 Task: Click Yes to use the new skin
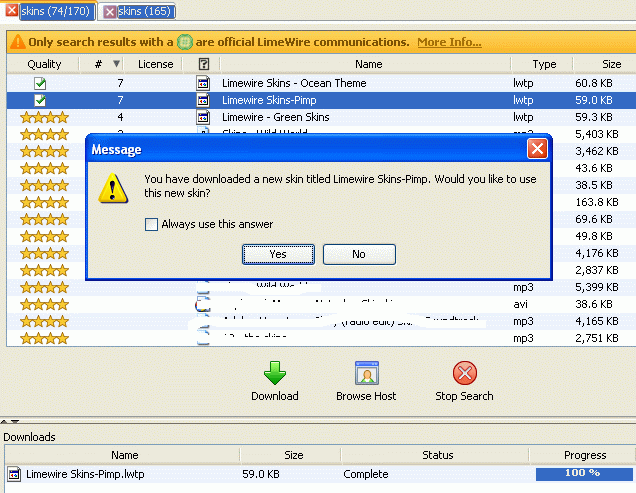pyautogui.click(x=278, y=254)
